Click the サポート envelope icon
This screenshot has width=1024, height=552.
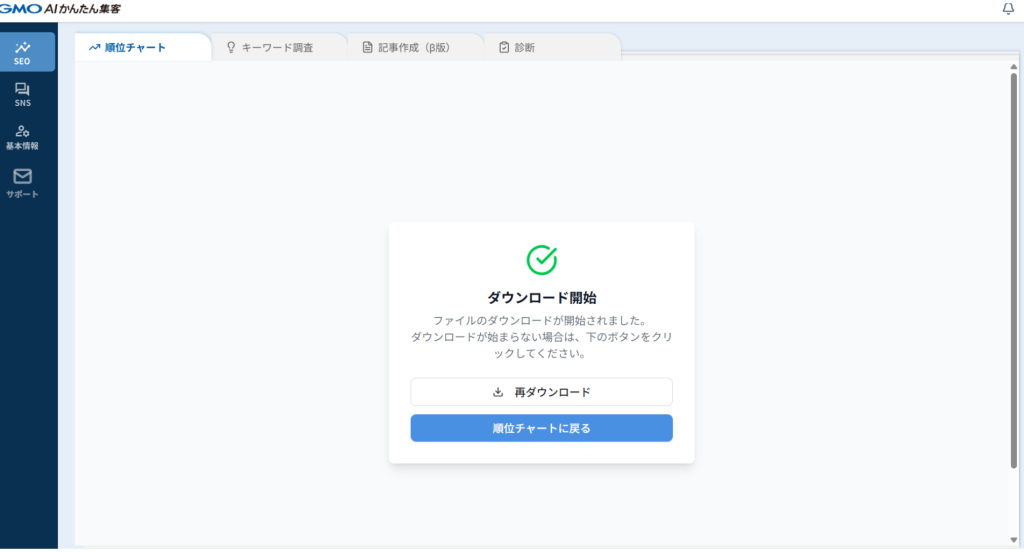tap(22, 176)
